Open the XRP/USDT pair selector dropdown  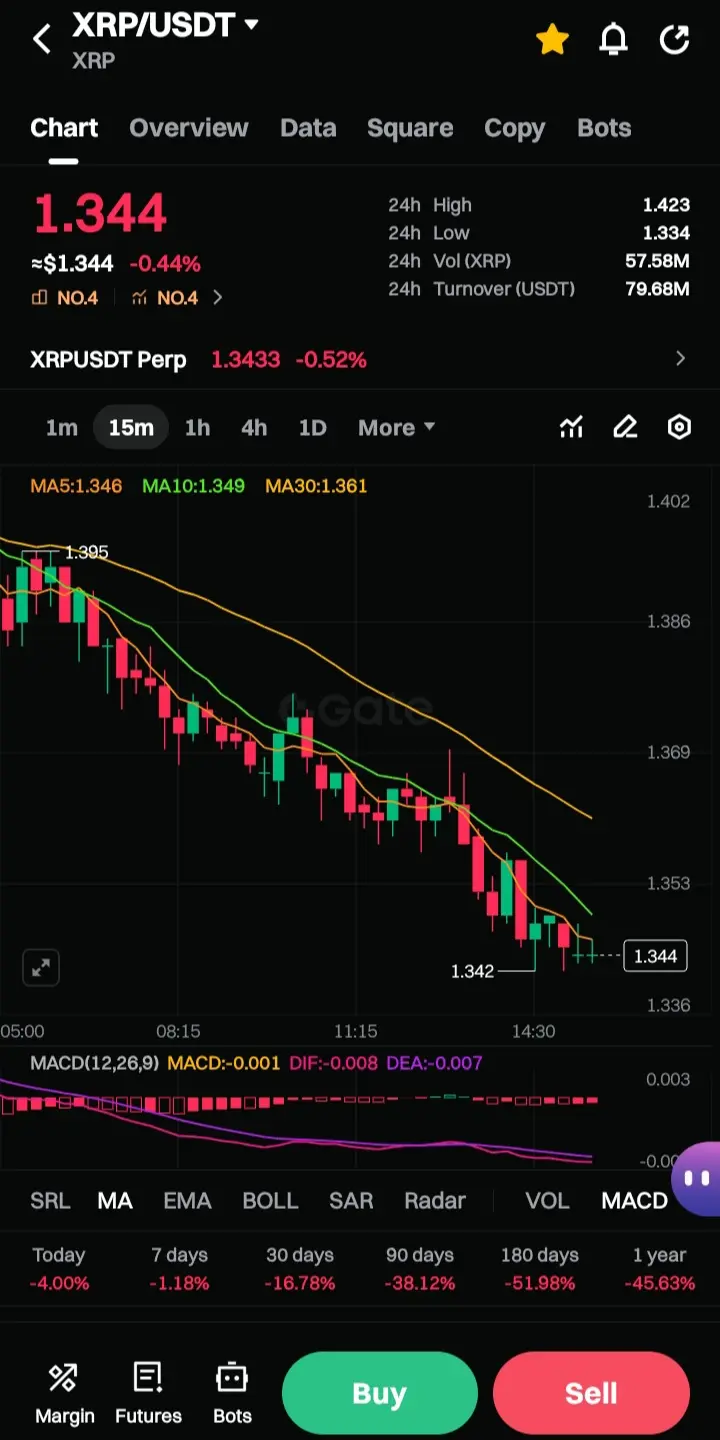(x=166, y=26)
